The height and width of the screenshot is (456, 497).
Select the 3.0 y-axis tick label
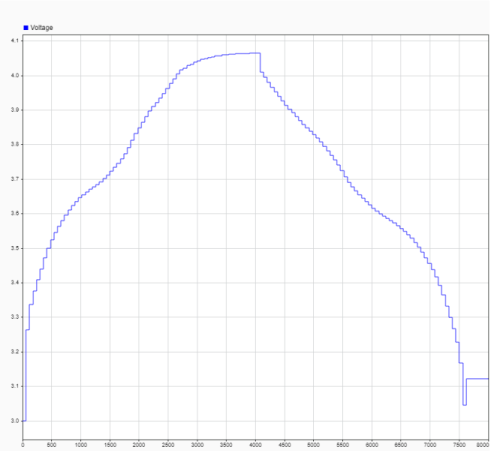pyautogui.click(x=15, y=421)
